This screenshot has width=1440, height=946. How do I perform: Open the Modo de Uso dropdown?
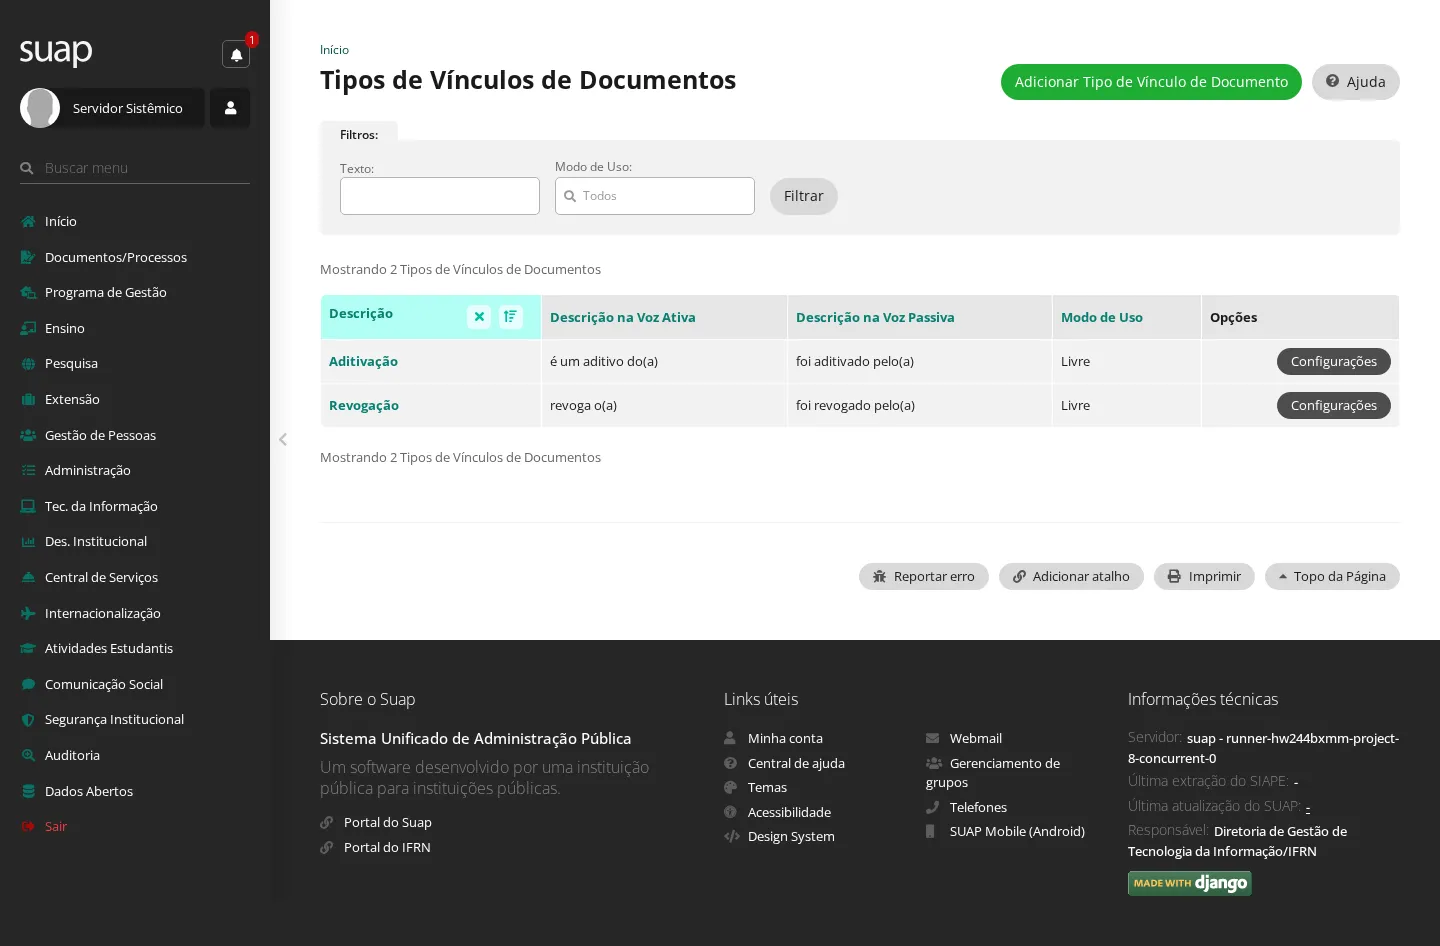click(655, 196)
